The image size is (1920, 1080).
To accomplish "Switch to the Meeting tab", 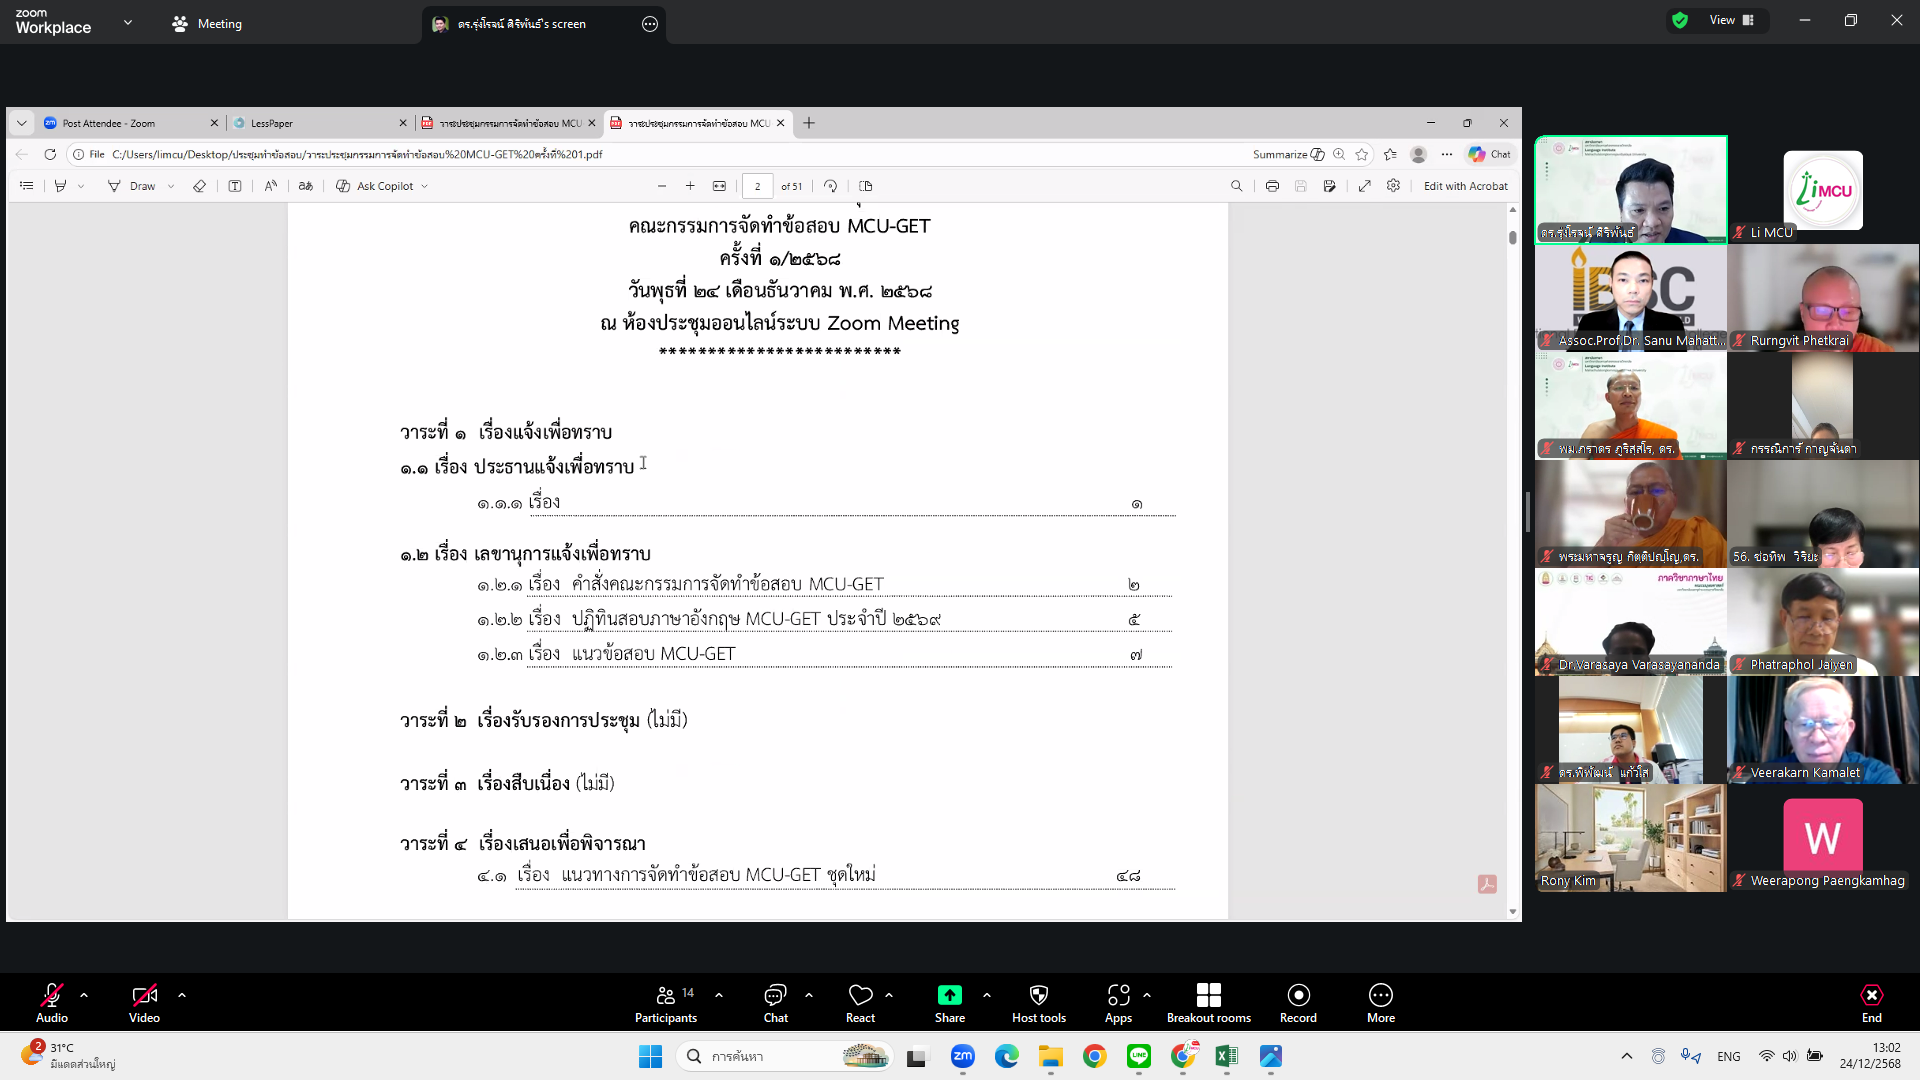I will pyautogui.click(x=207, y=24).
